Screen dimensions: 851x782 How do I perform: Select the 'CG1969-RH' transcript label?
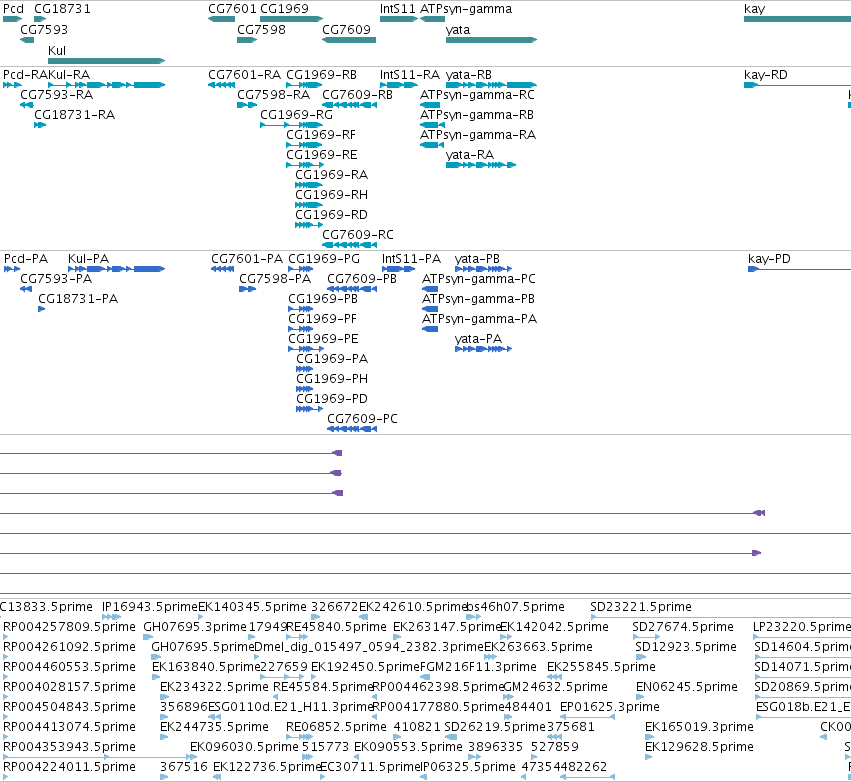pos(332,195)
